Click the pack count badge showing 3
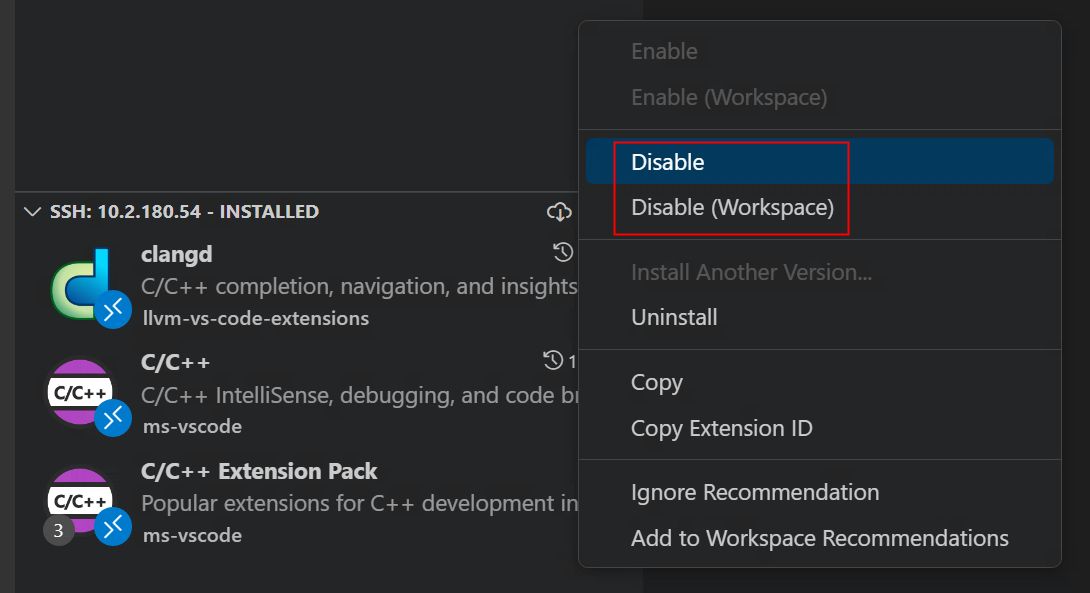 (x=58, y=531)
